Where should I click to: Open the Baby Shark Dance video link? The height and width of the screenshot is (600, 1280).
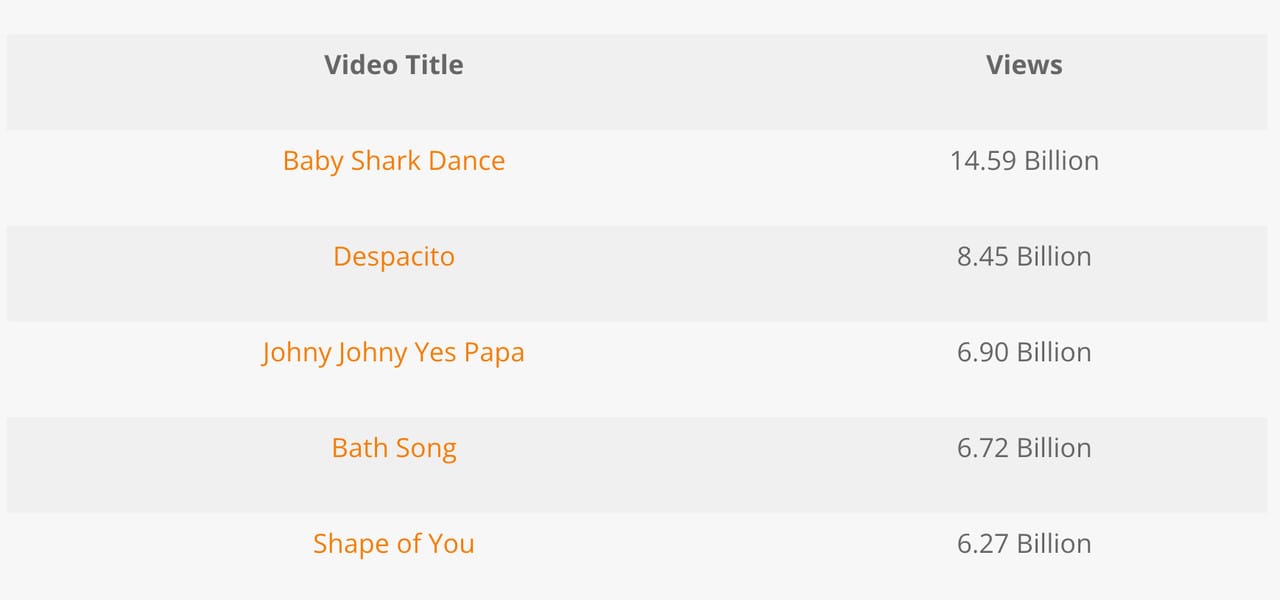(393, 160)
